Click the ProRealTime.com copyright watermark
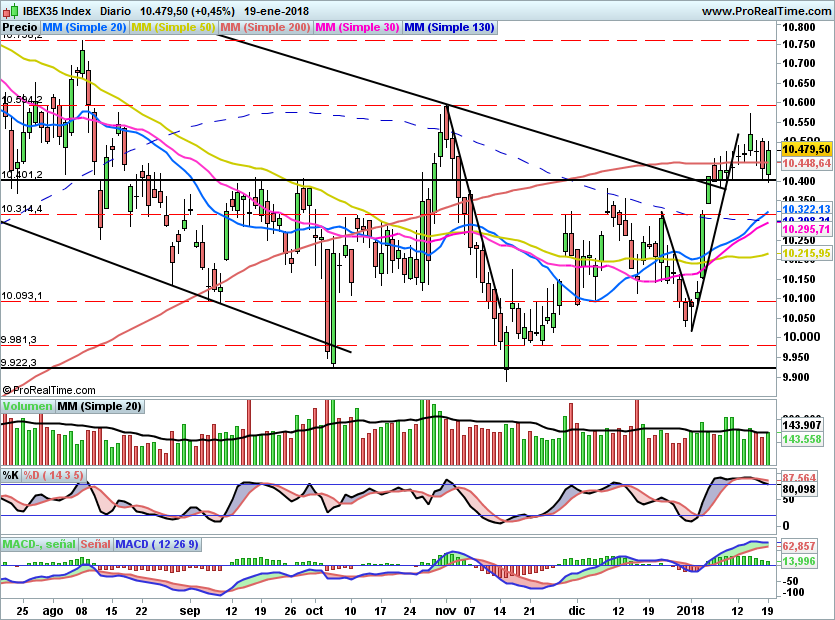 coord(48,390)
